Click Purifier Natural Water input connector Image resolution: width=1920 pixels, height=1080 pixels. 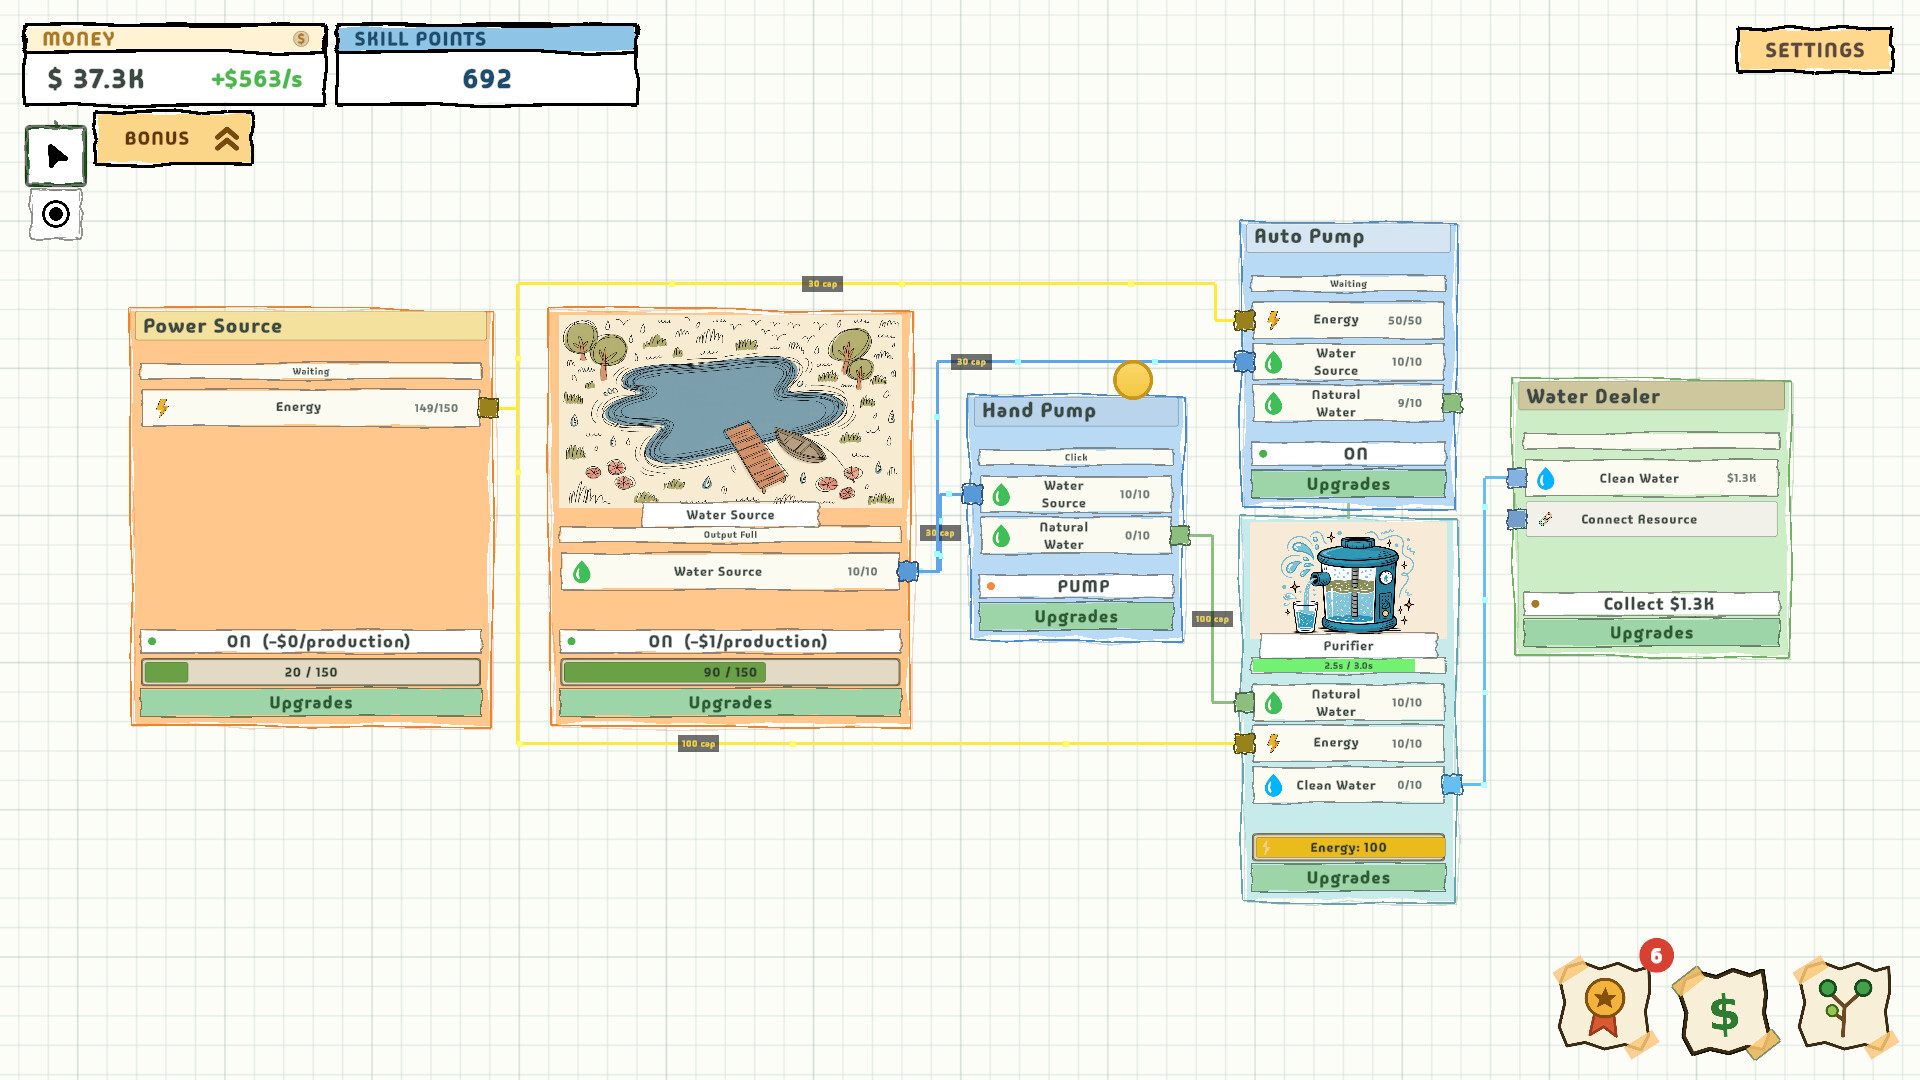click(x=1244, y=703)
